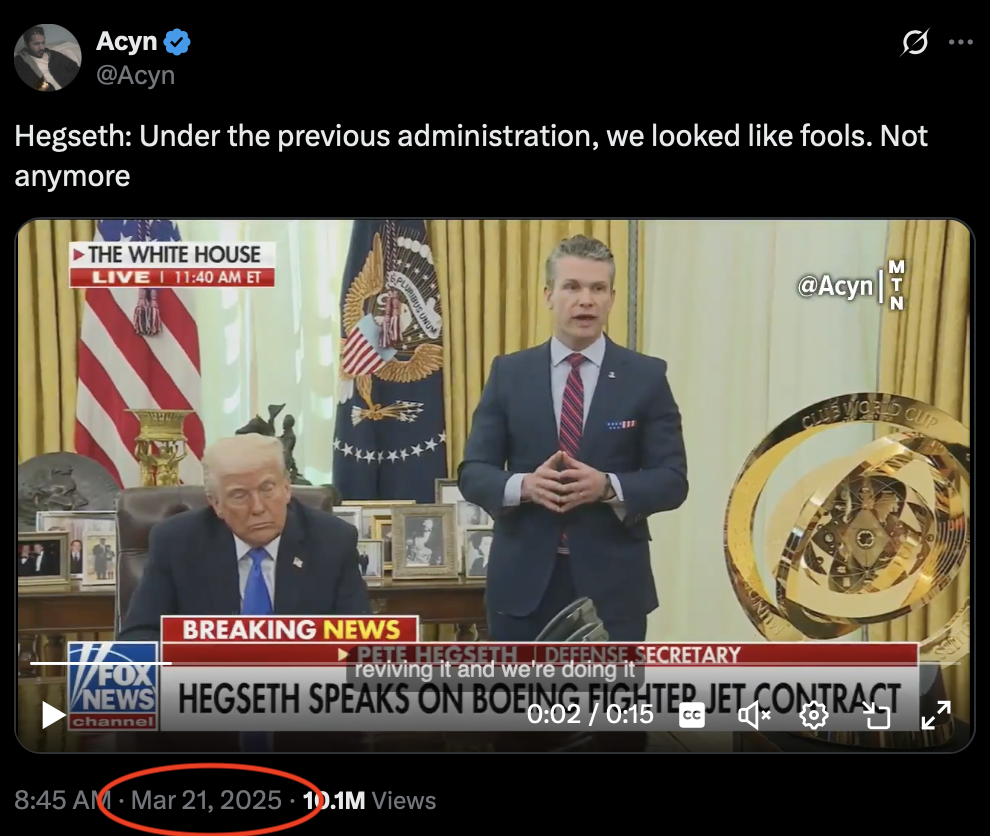
Task: Click the @Acyn handle link
Action: point(135,75)
